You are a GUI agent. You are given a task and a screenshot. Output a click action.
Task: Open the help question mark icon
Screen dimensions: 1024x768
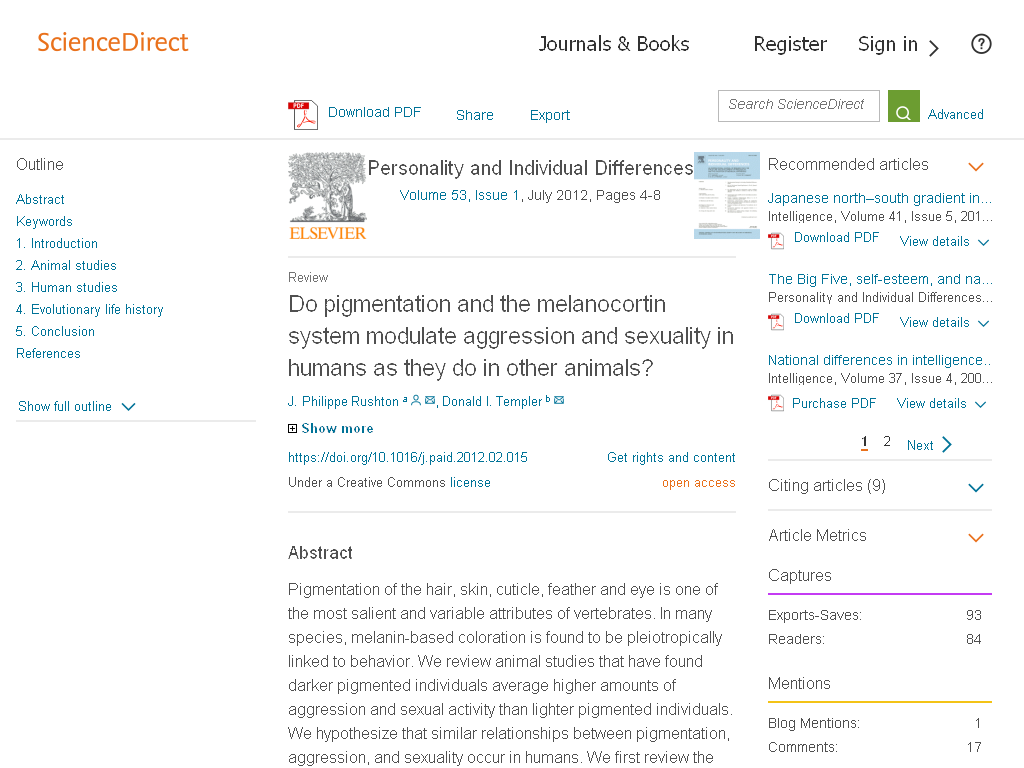(981, 44)
